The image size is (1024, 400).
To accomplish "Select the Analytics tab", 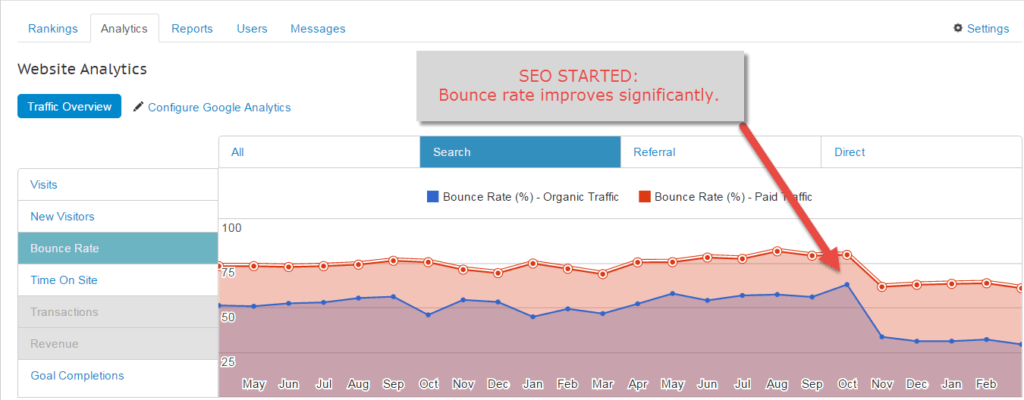I will (124, 29).
